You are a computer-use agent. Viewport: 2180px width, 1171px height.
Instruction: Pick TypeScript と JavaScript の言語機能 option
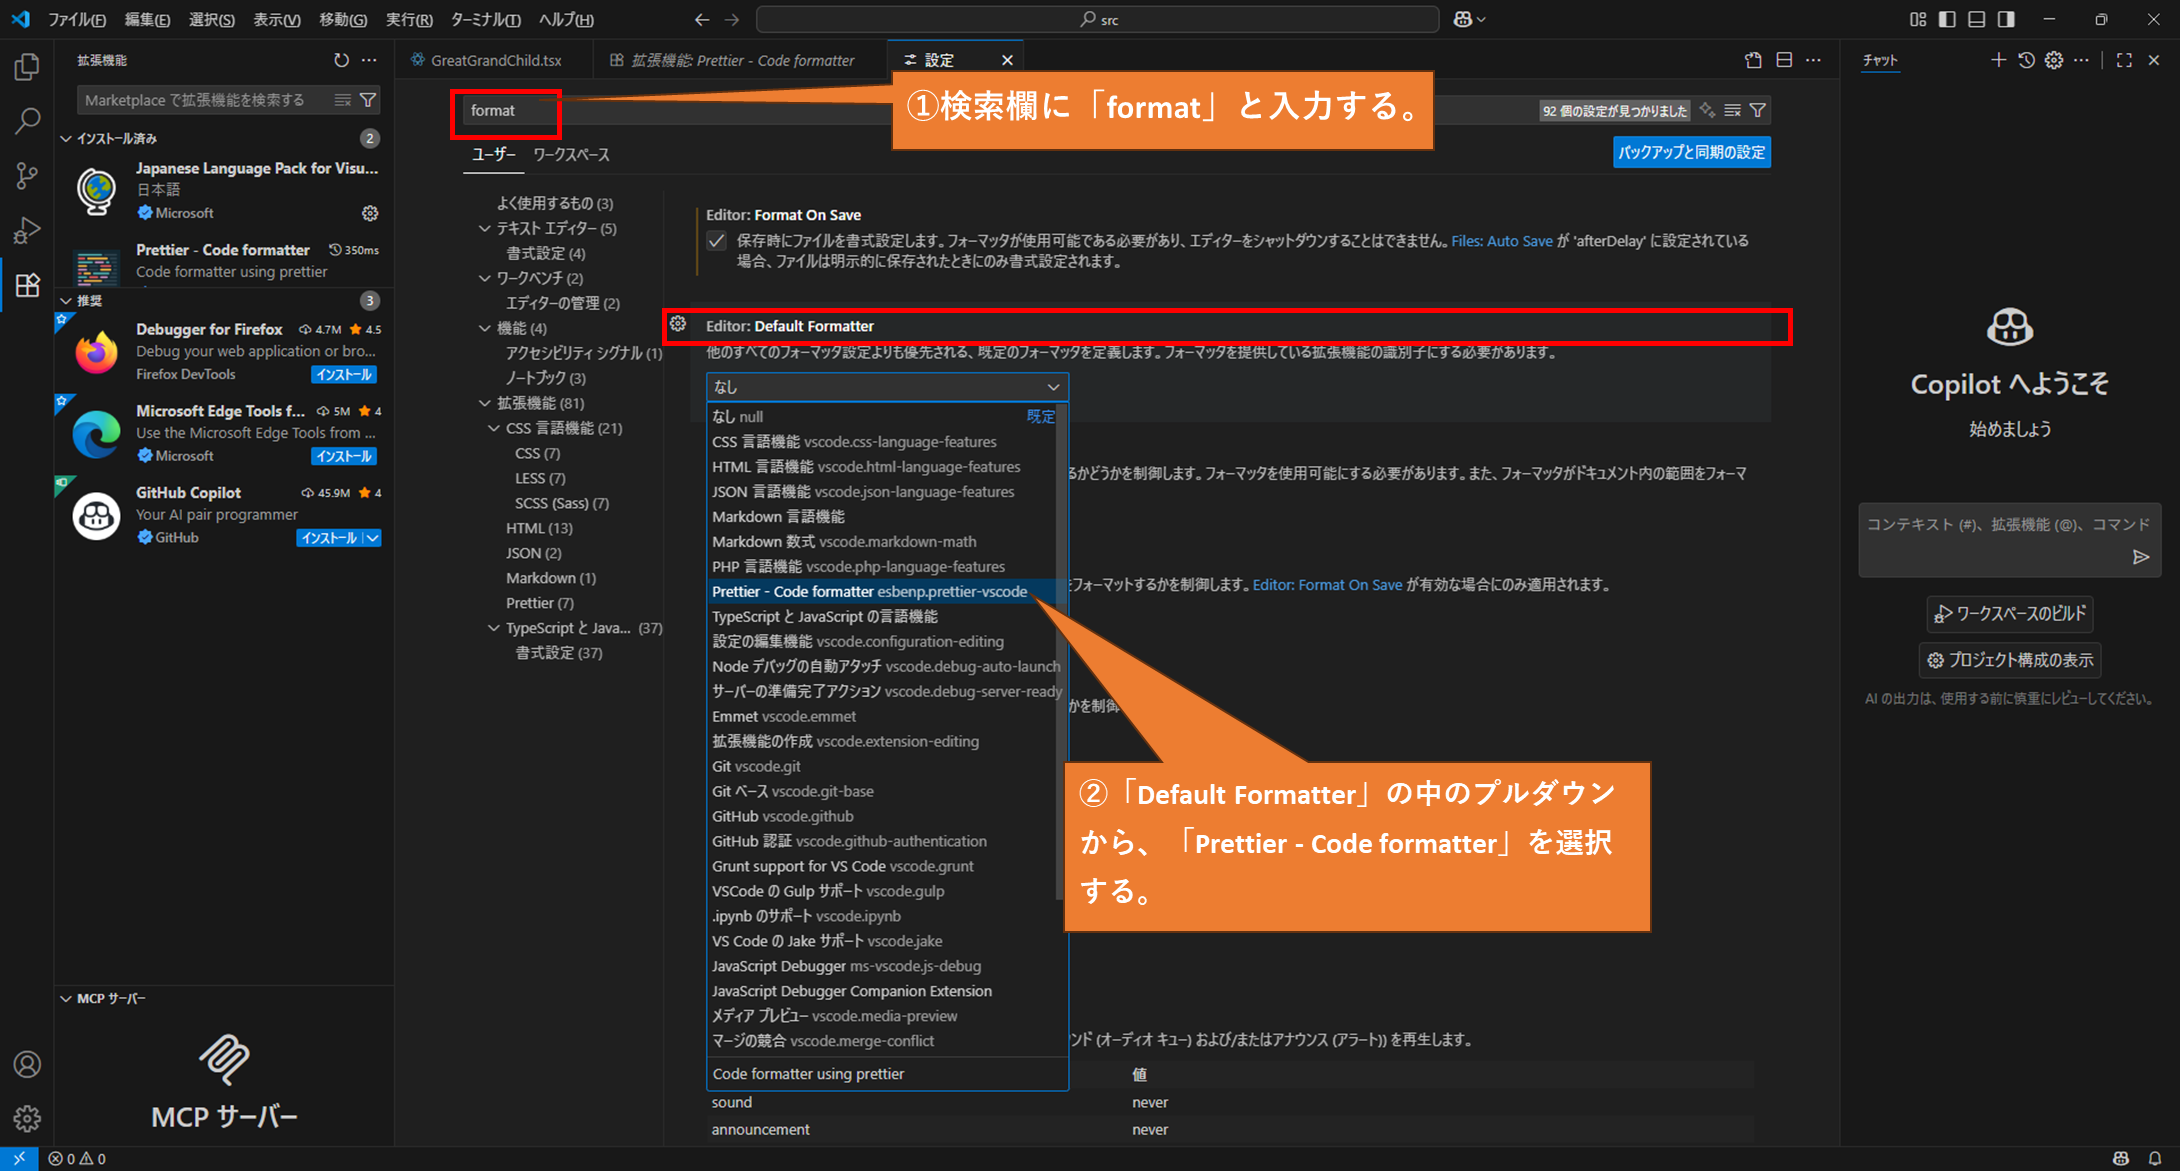(x=884, y=617)
